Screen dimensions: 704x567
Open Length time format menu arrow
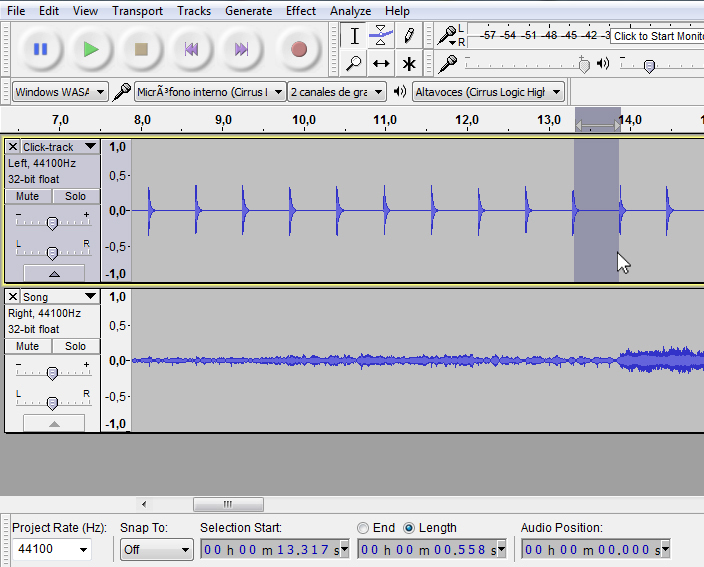(x=501, y=549)
